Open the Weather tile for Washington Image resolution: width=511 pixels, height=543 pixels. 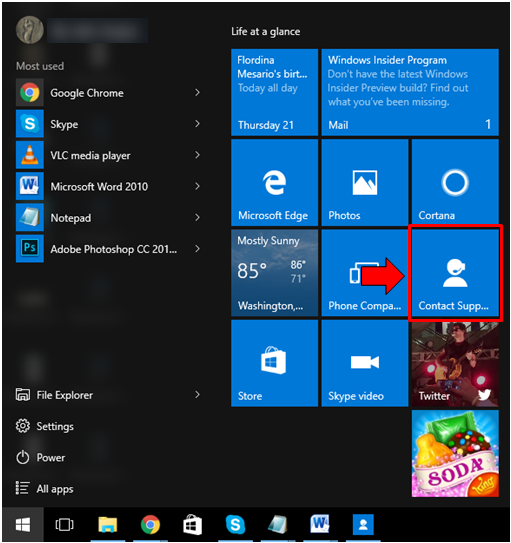pos(275,273)
